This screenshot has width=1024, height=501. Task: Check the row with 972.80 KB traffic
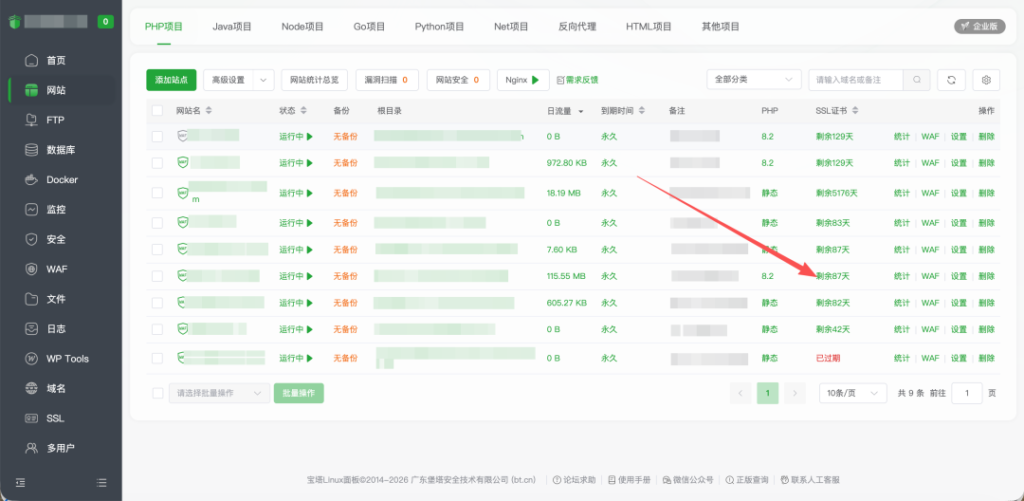[157, 163]
